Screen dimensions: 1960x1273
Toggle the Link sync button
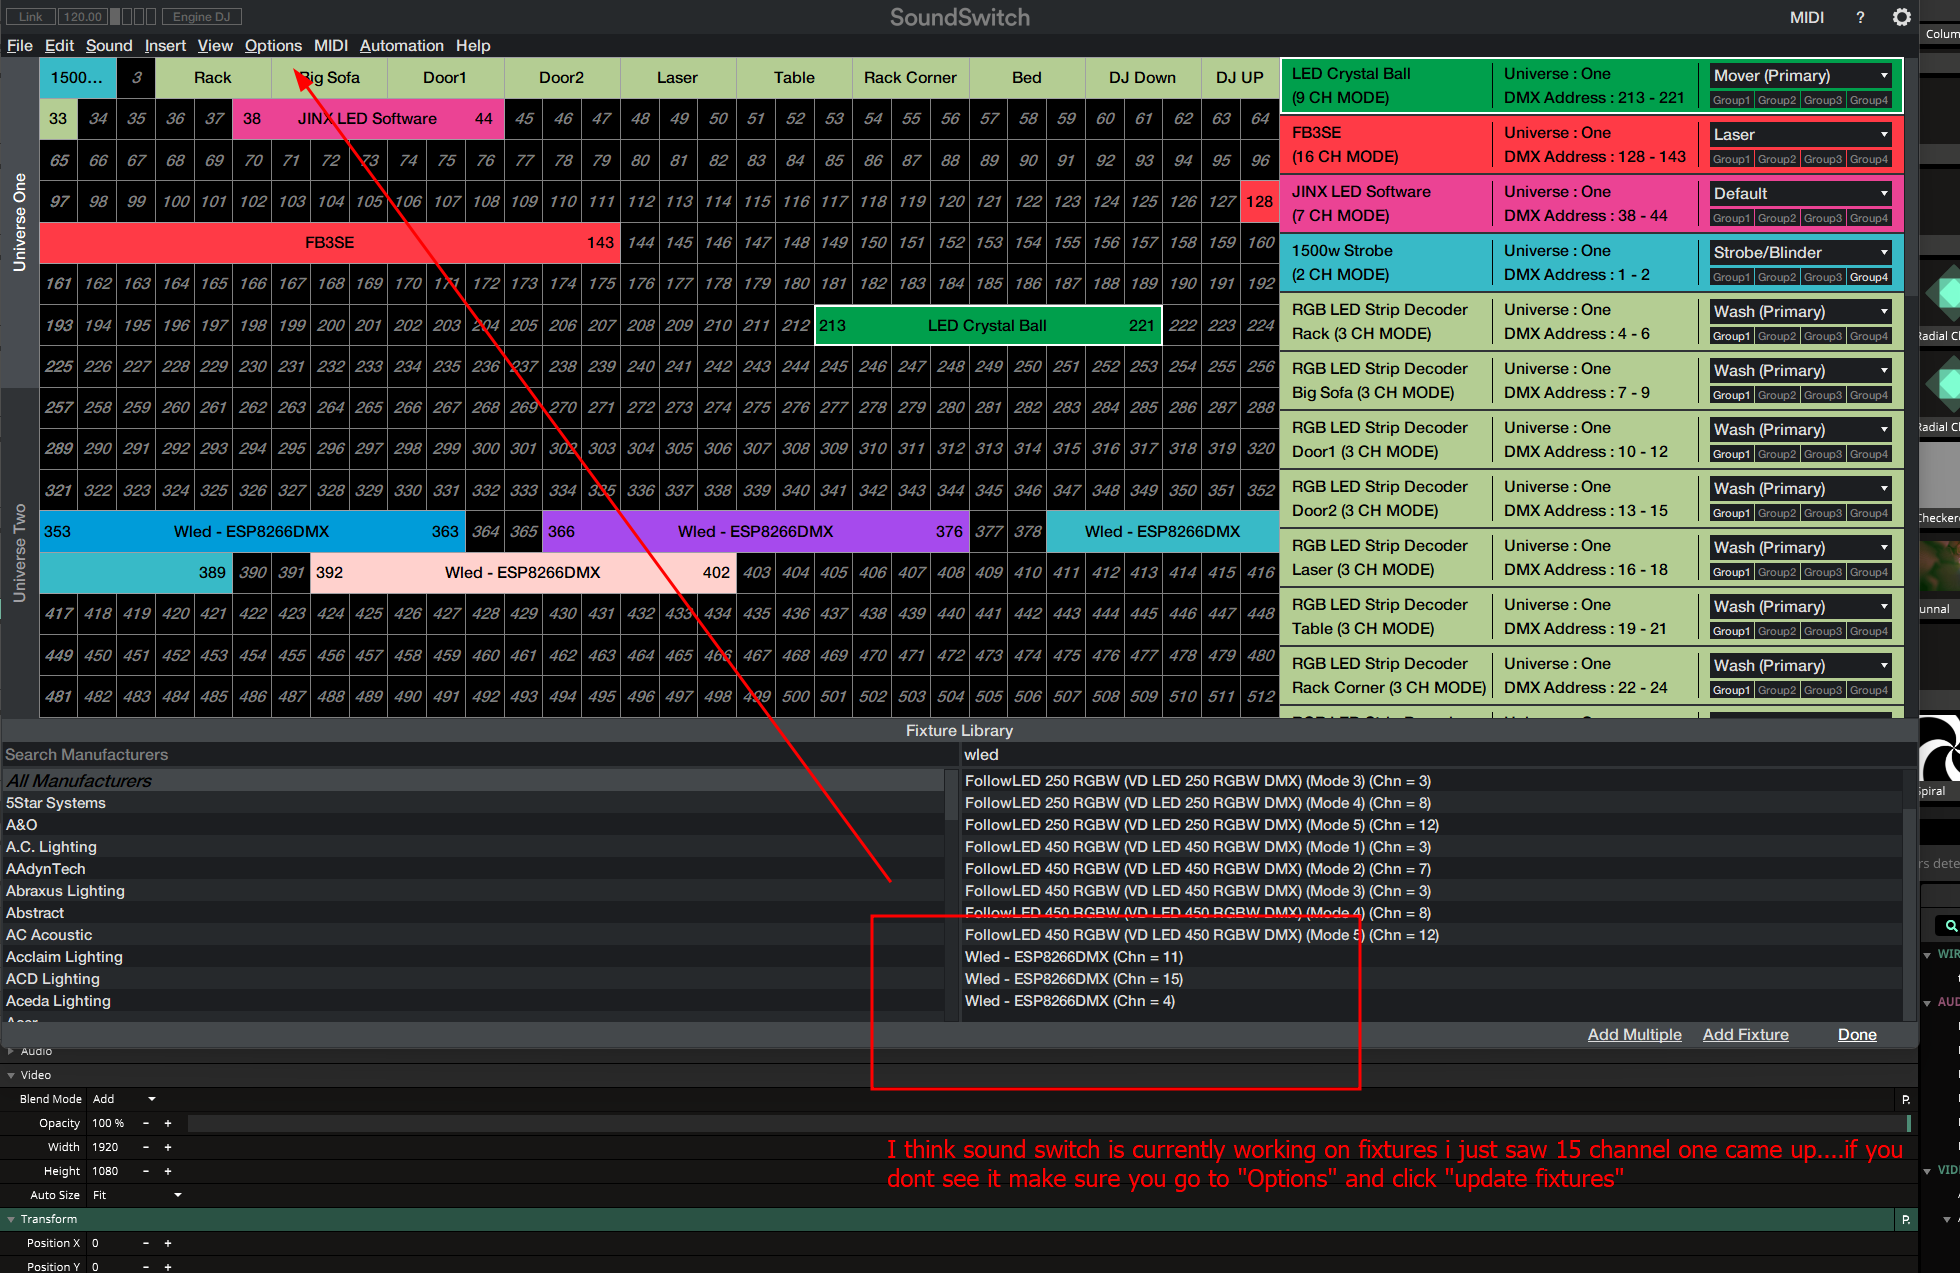click(30, 16)
